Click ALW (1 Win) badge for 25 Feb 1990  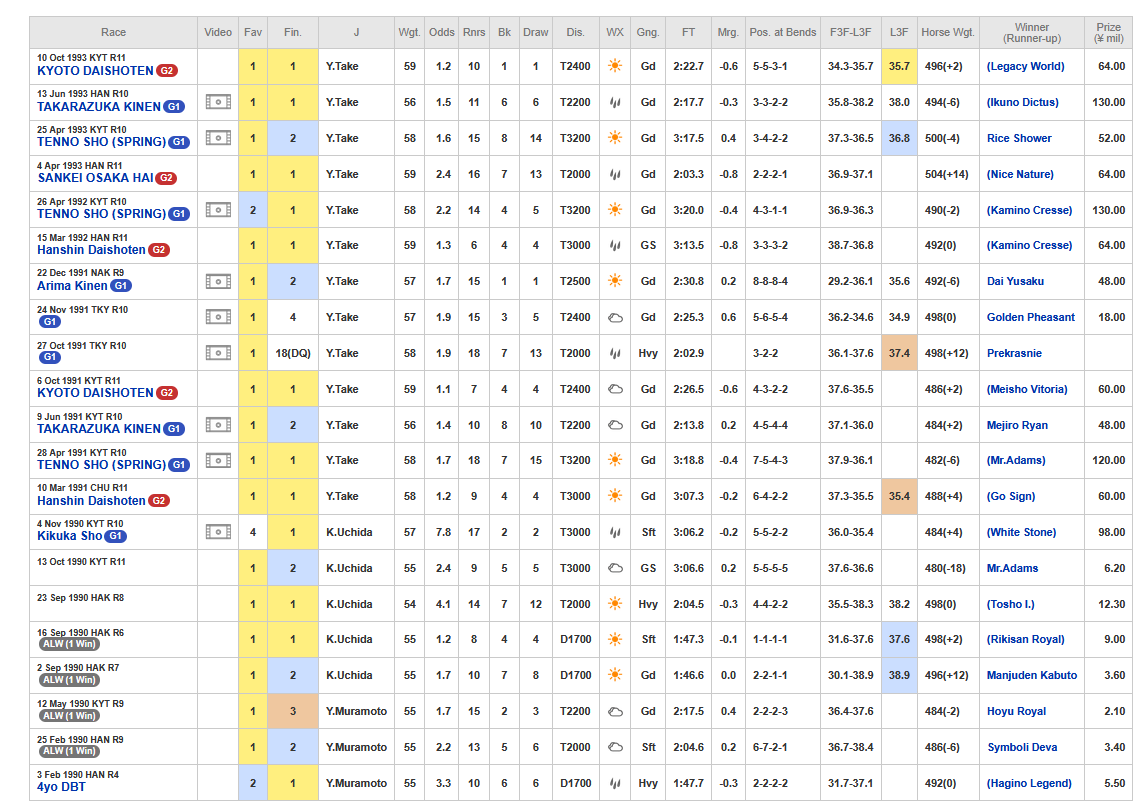pos(69,751)
